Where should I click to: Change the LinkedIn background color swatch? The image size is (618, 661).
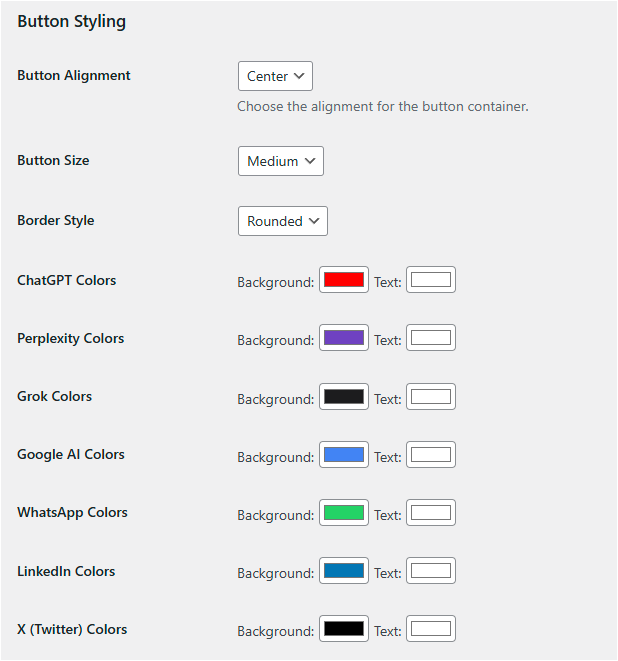pos(344,571)
